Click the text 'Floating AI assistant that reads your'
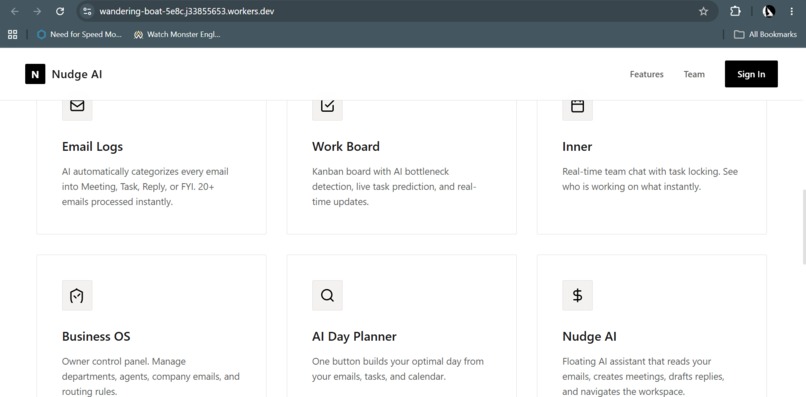Image resolution: width=806 pixels, height=397 pixels. pos(636,362)
